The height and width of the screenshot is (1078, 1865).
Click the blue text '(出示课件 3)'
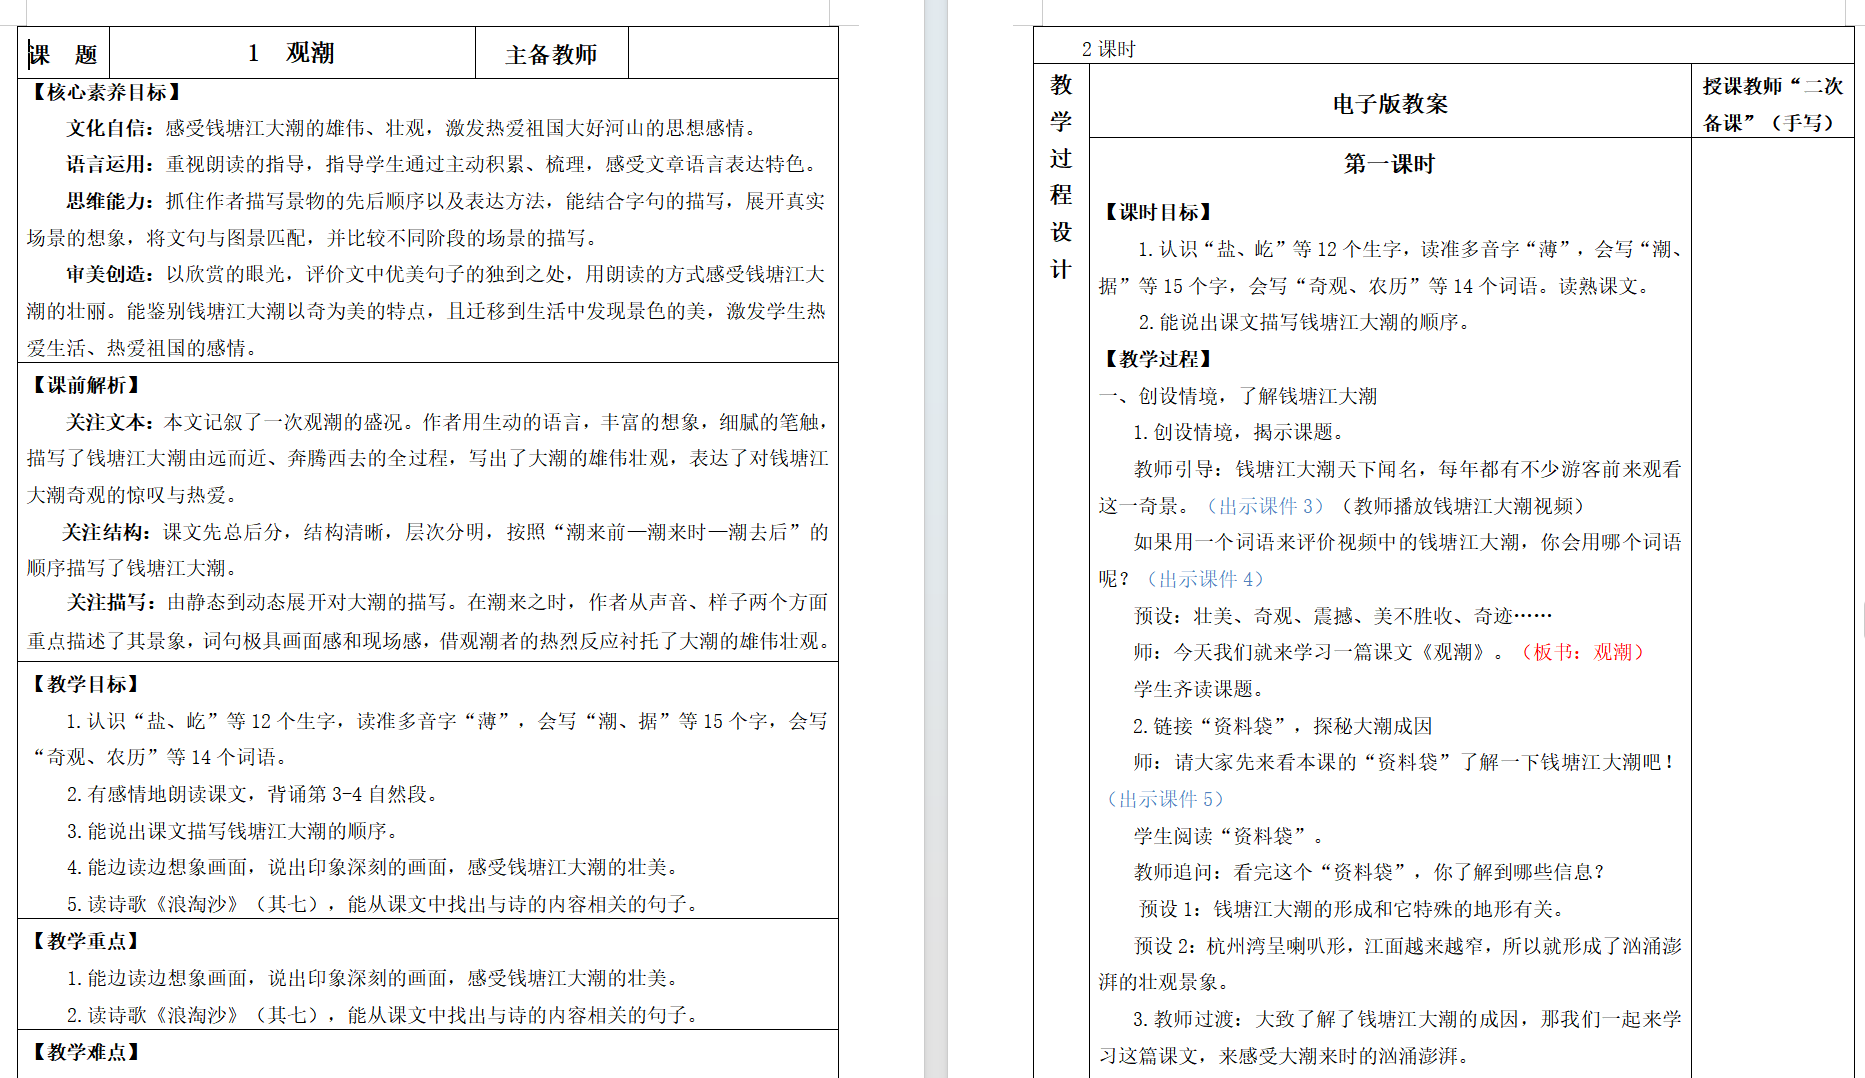pyautogui.click(x=1264, y=506)
